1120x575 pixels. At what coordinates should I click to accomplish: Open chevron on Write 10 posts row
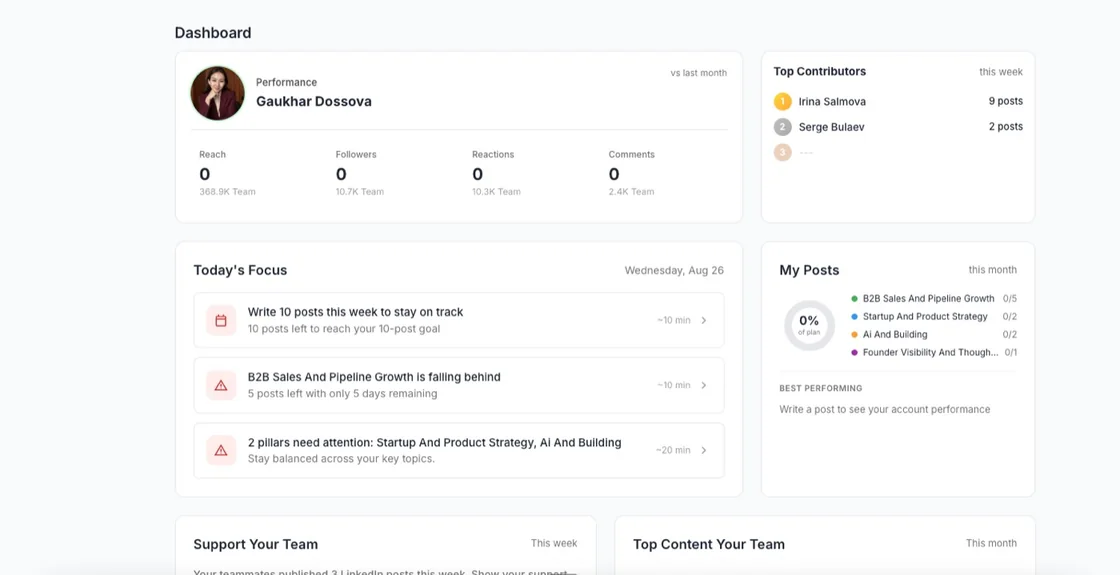[x=704, y=320]
